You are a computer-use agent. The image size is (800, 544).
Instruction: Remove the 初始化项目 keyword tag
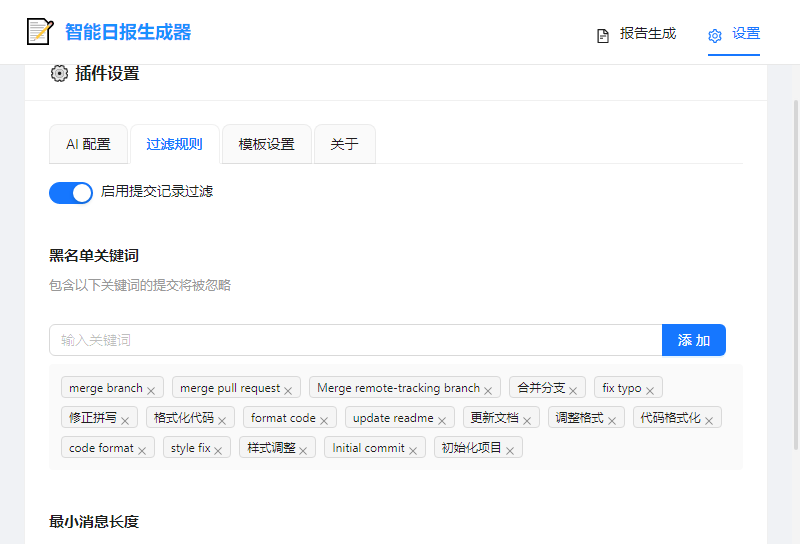(510, 450)
